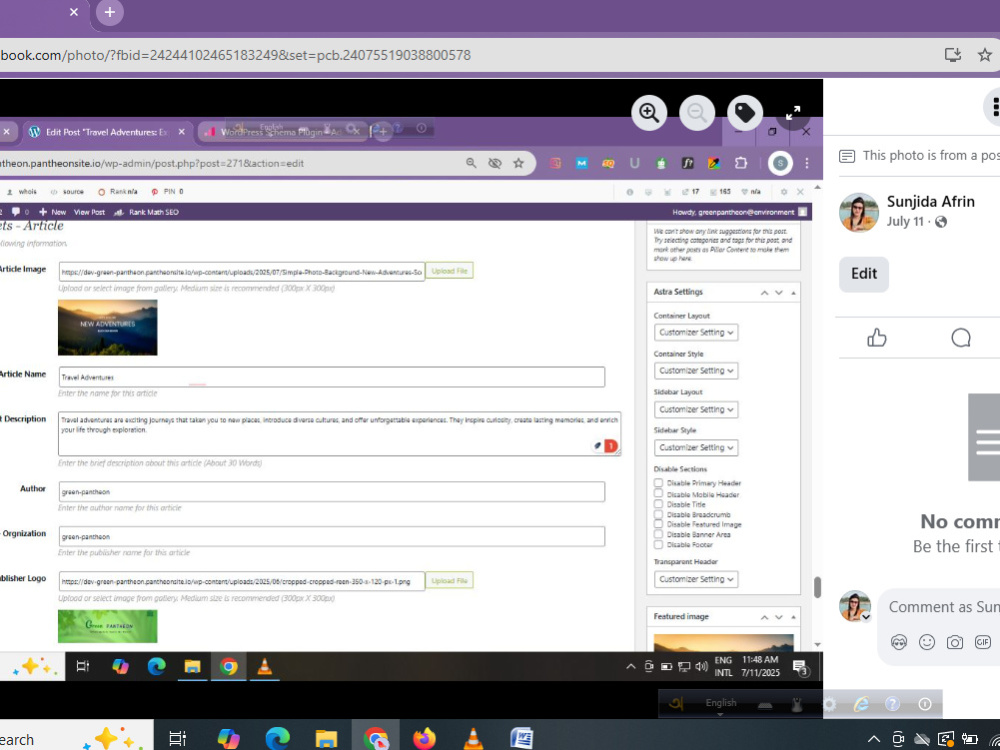
Task: Open the emoji picker in comment box
Action: point(927,642)
